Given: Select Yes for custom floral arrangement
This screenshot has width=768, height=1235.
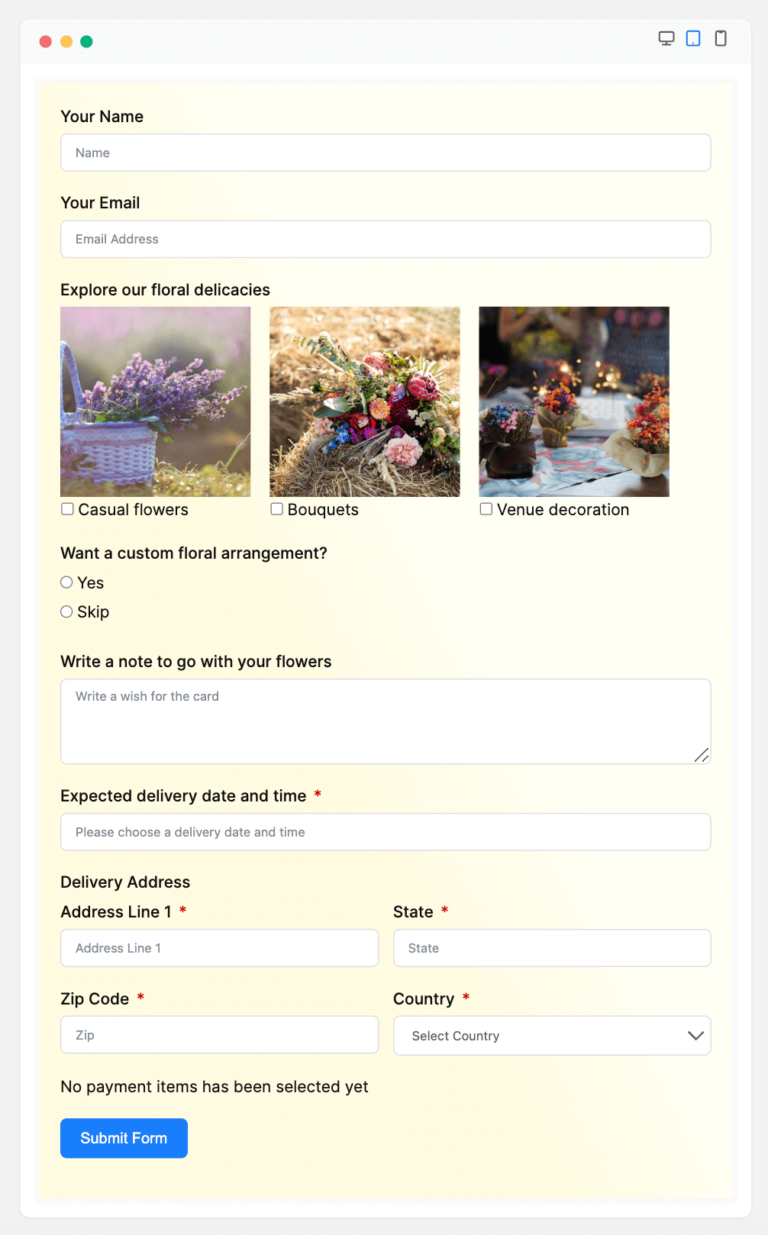Looking at the screenshot, I should click(65, 582).
